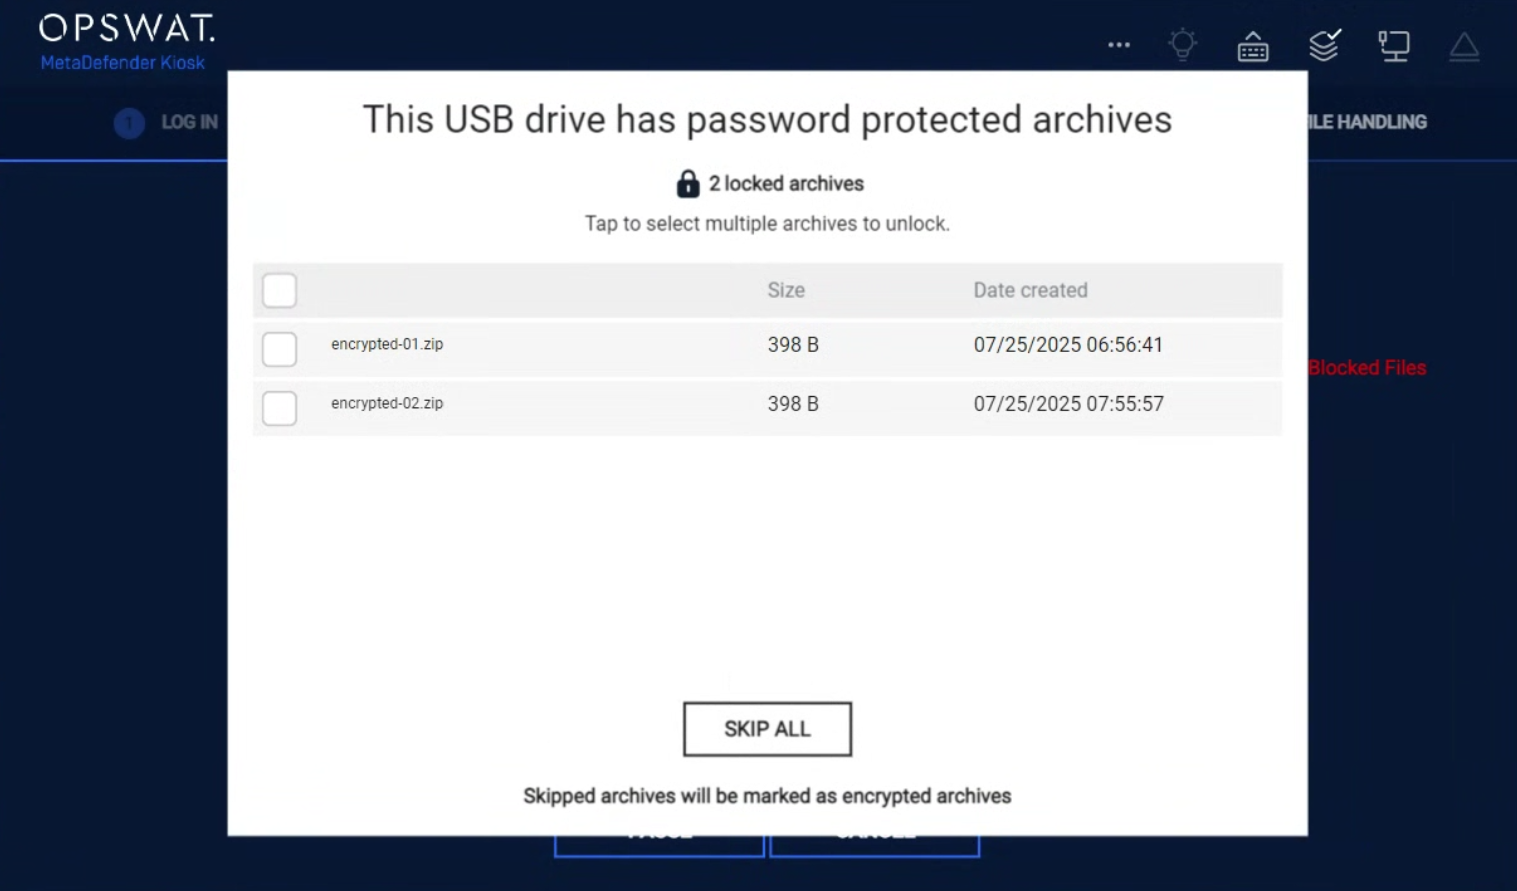Click the light bulb icon in header
Viewport: 1517px width, 891px height.
tap(1183, 45)
